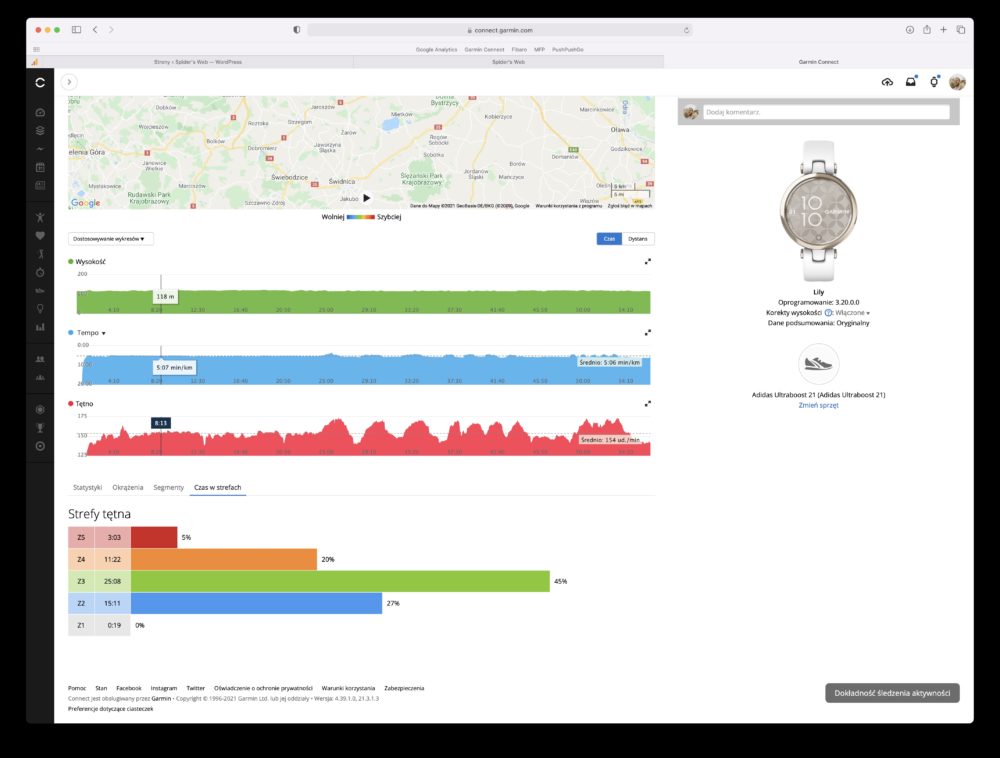1000x758 pixels.
Task: Go back with Safari back arrow
Action: click(x=95, y=29)
